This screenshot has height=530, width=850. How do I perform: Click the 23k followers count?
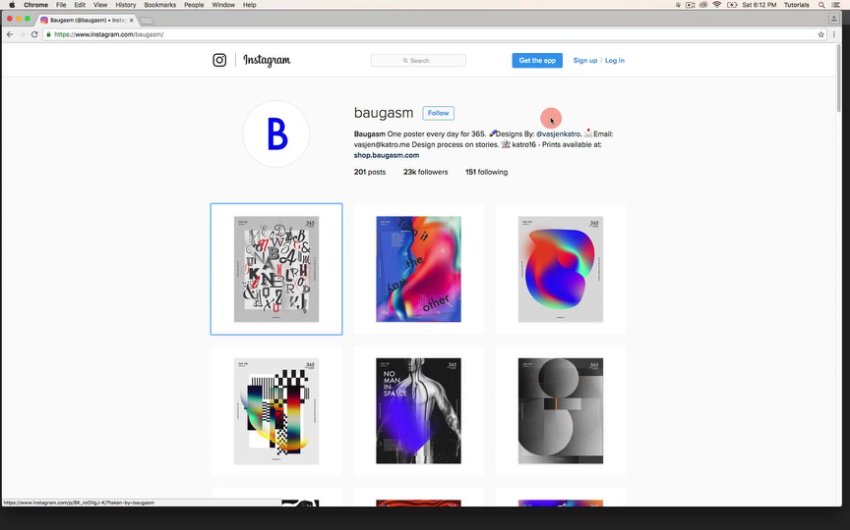click(426, 172)
